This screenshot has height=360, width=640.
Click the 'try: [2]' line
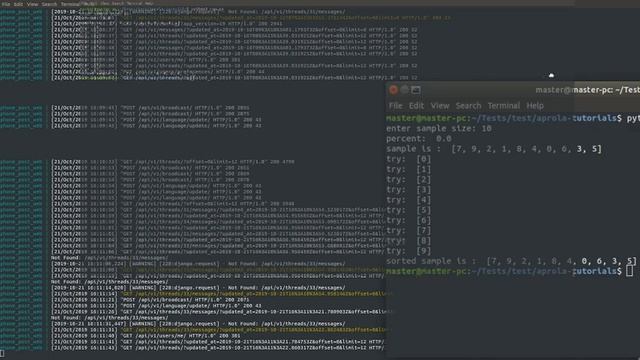pos(409,180)
